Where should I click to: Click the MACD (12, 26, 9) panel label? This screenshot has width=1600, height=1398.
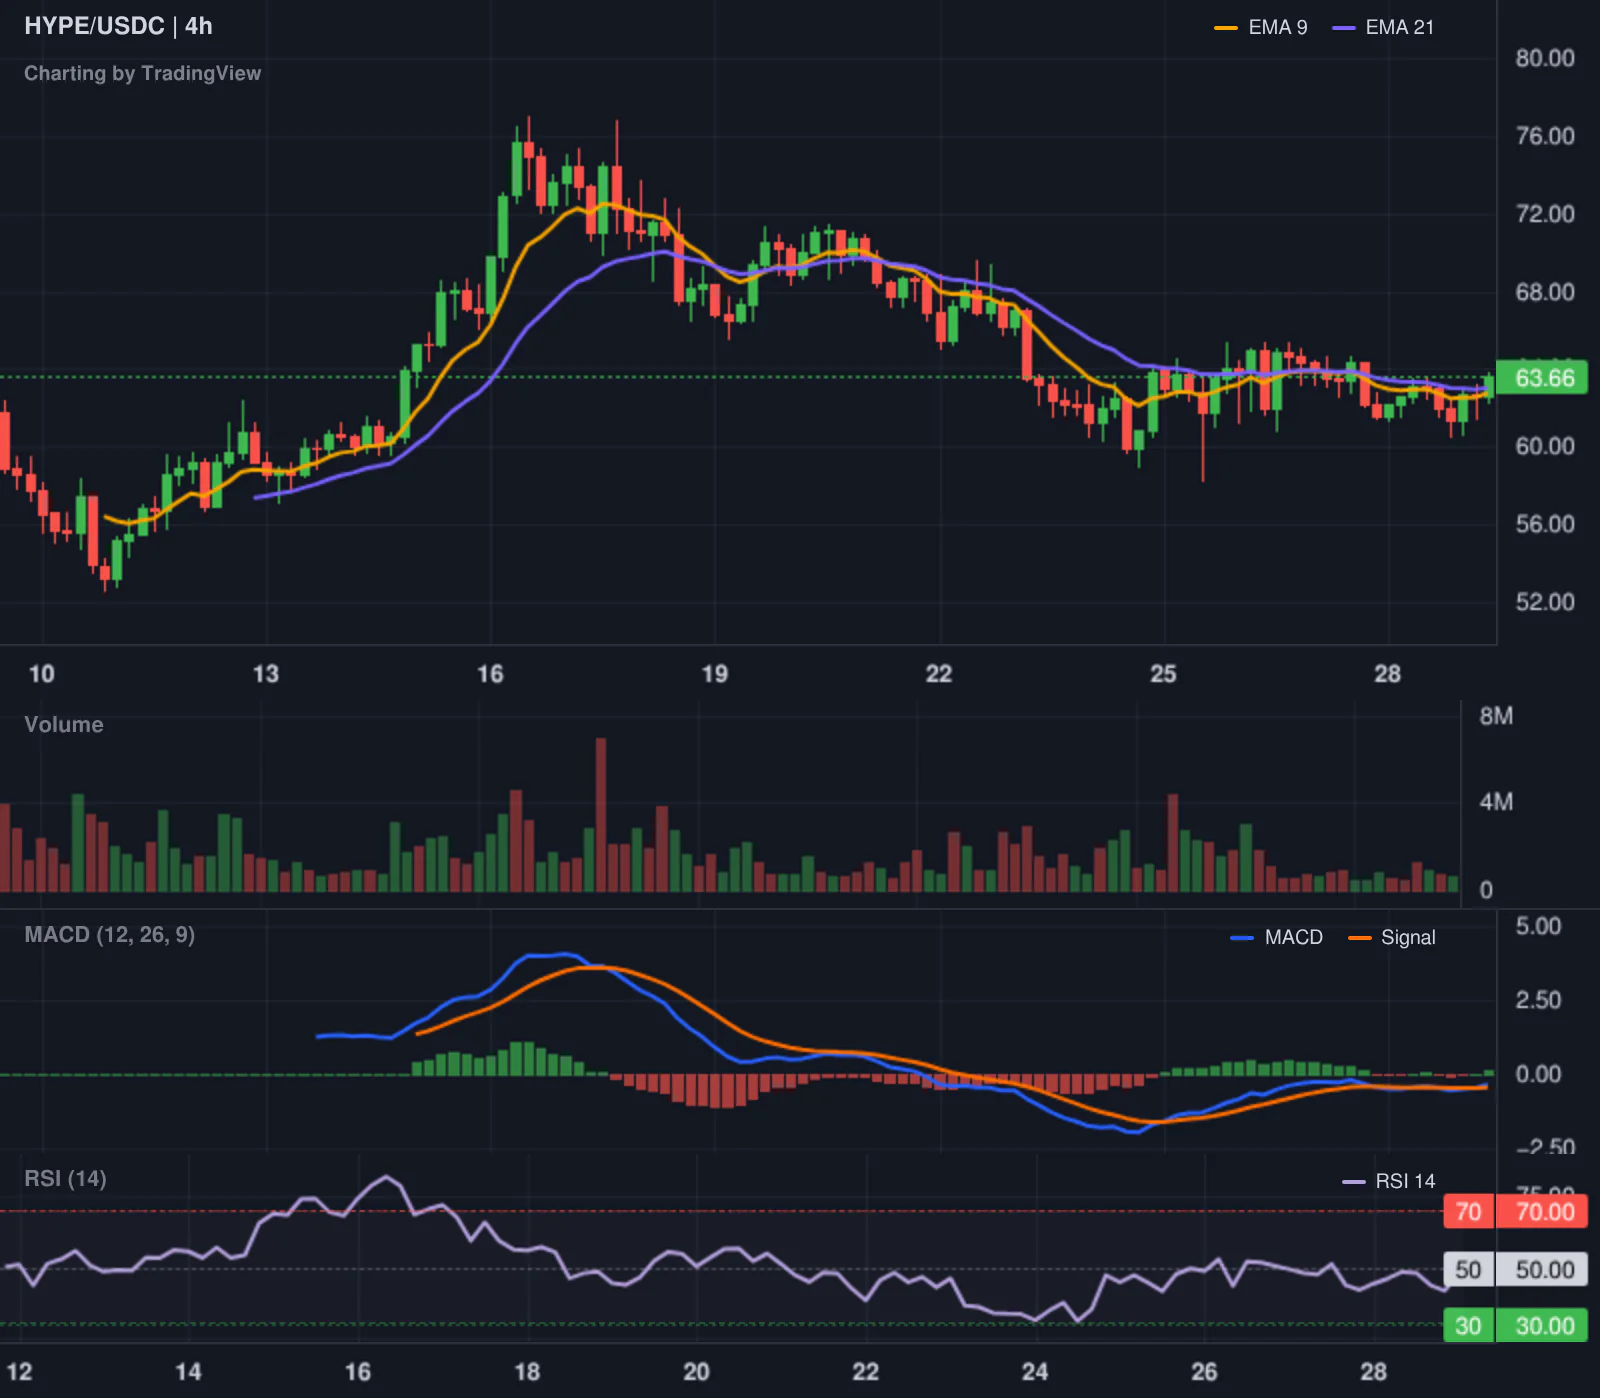[x=110, y=935]
